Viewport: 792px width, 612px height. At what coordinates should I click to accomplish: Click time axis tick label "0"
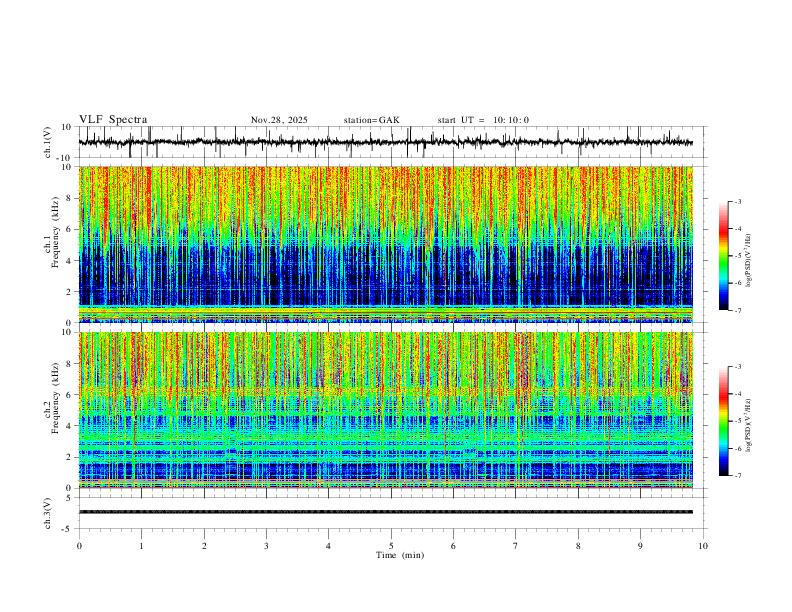pyautogui.click(x=79, y=546)
